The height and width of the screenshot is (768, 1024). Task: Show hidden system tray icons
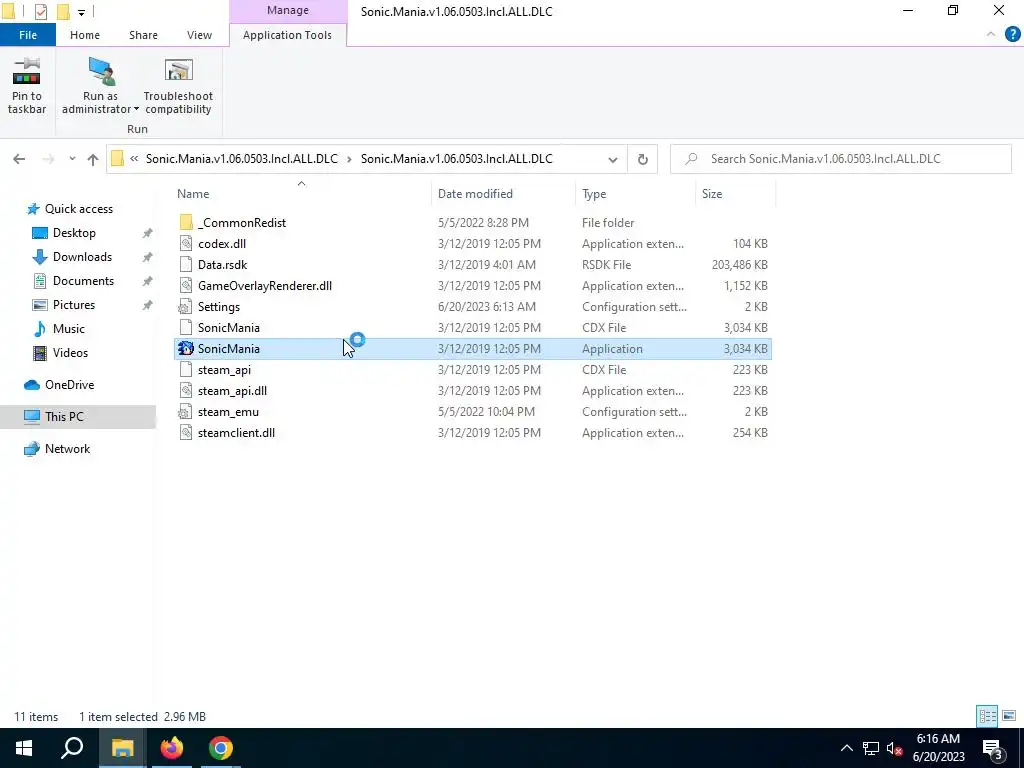[846, 748]
